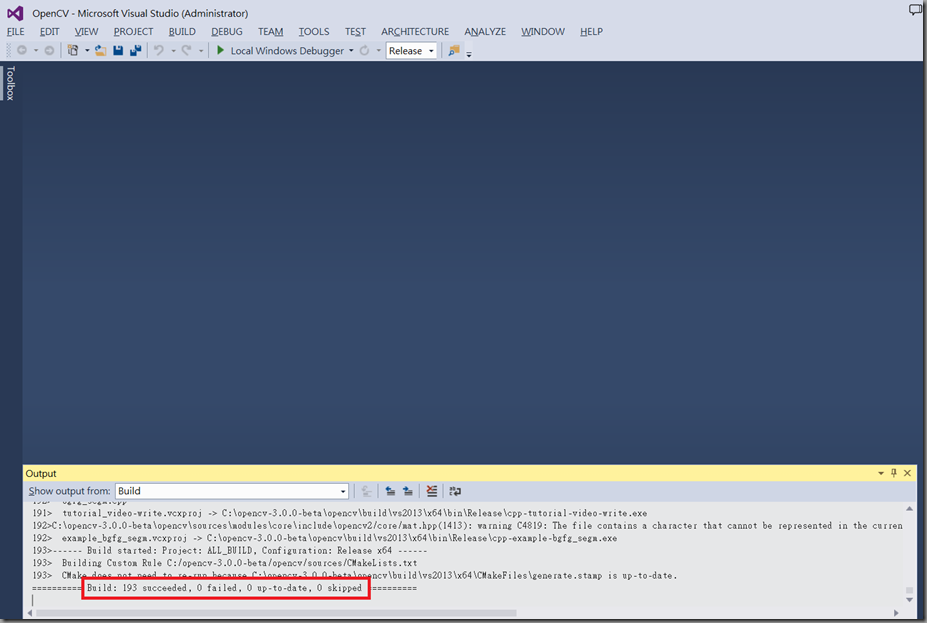Screen dimensions: 927x623
Task: Click the 'Building Custom Rule' output line
Action: 225,563
